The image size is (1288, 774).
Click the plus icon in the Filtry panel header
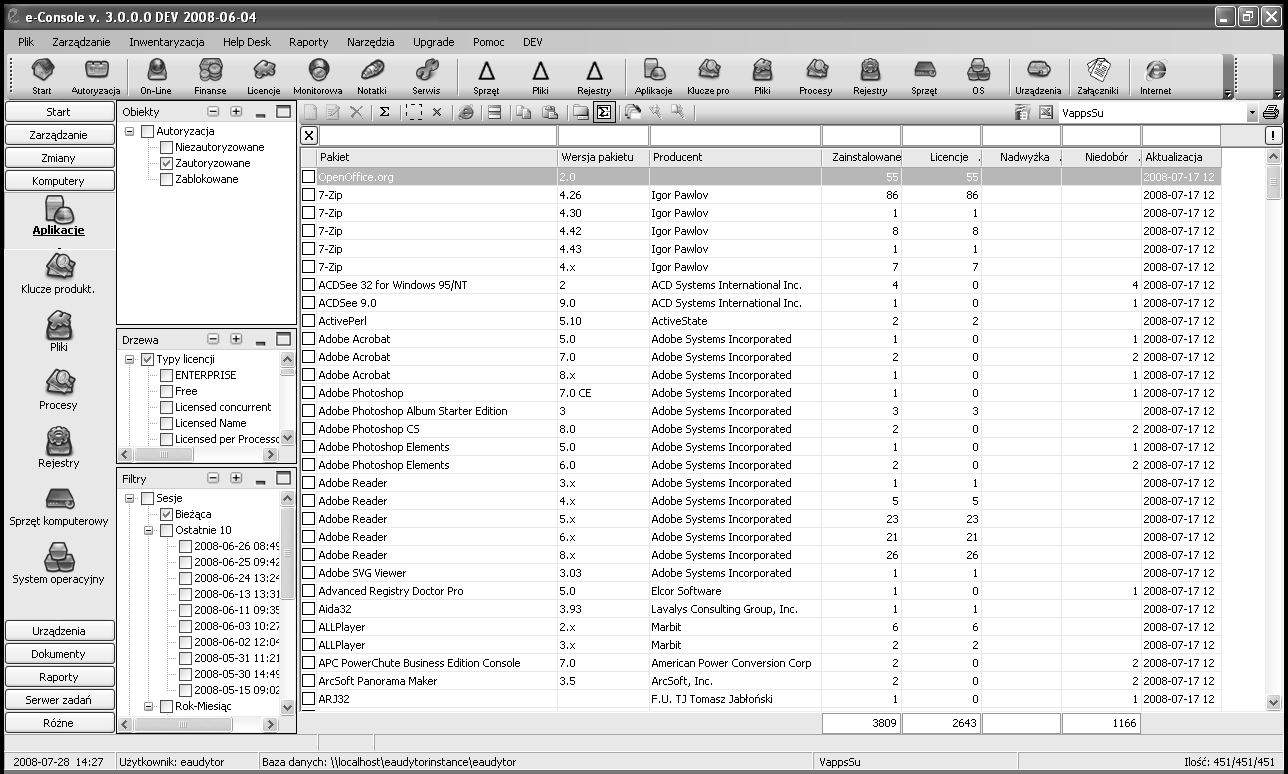[x=236, y=479]
